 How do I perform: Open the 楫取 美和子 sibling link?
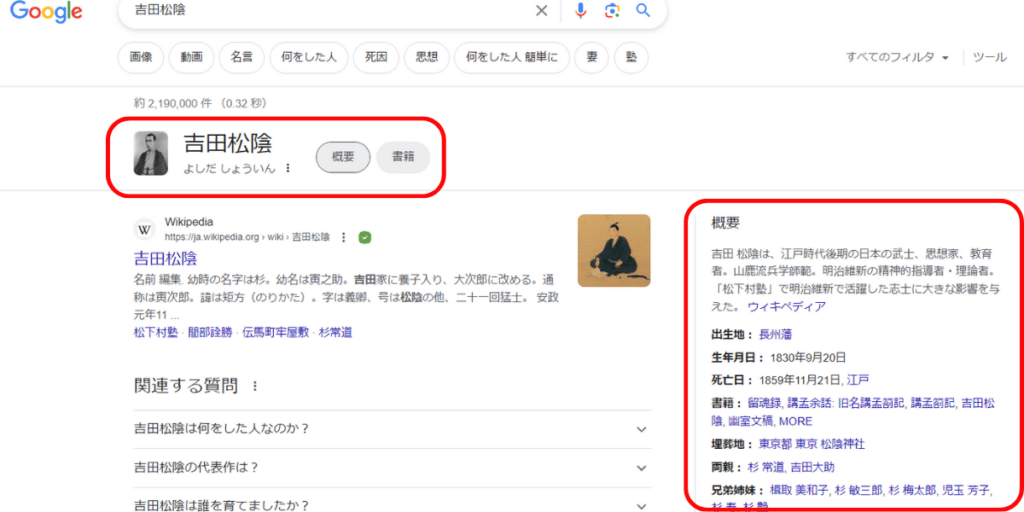coord(799,490)
